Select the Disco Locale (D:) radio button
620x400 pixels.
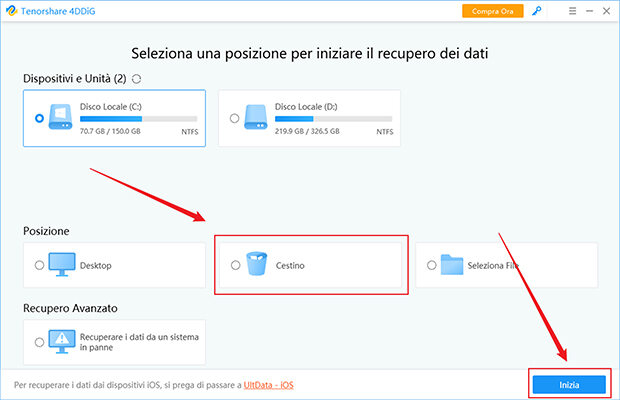coord(234,118)
